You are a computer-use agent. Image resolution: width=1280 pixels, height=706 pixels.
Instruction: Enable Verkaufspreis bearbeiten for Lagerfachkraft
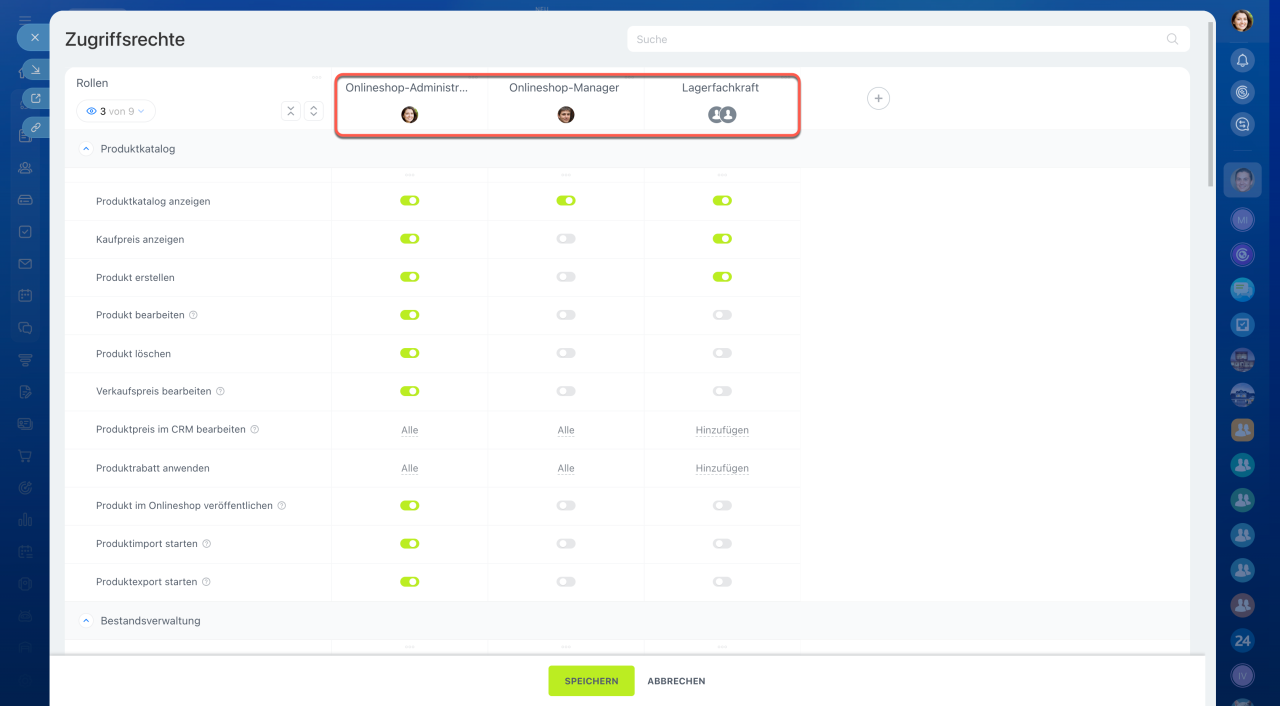coord(722,391)
